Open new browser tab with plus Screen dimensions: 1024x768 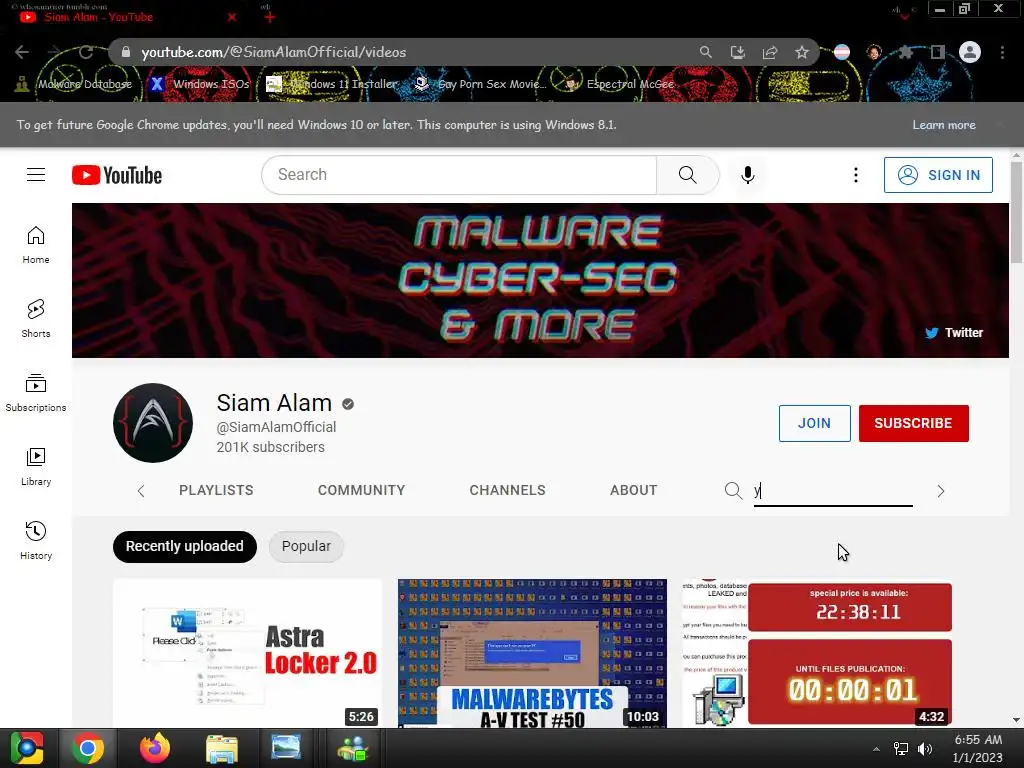(269, 17)
